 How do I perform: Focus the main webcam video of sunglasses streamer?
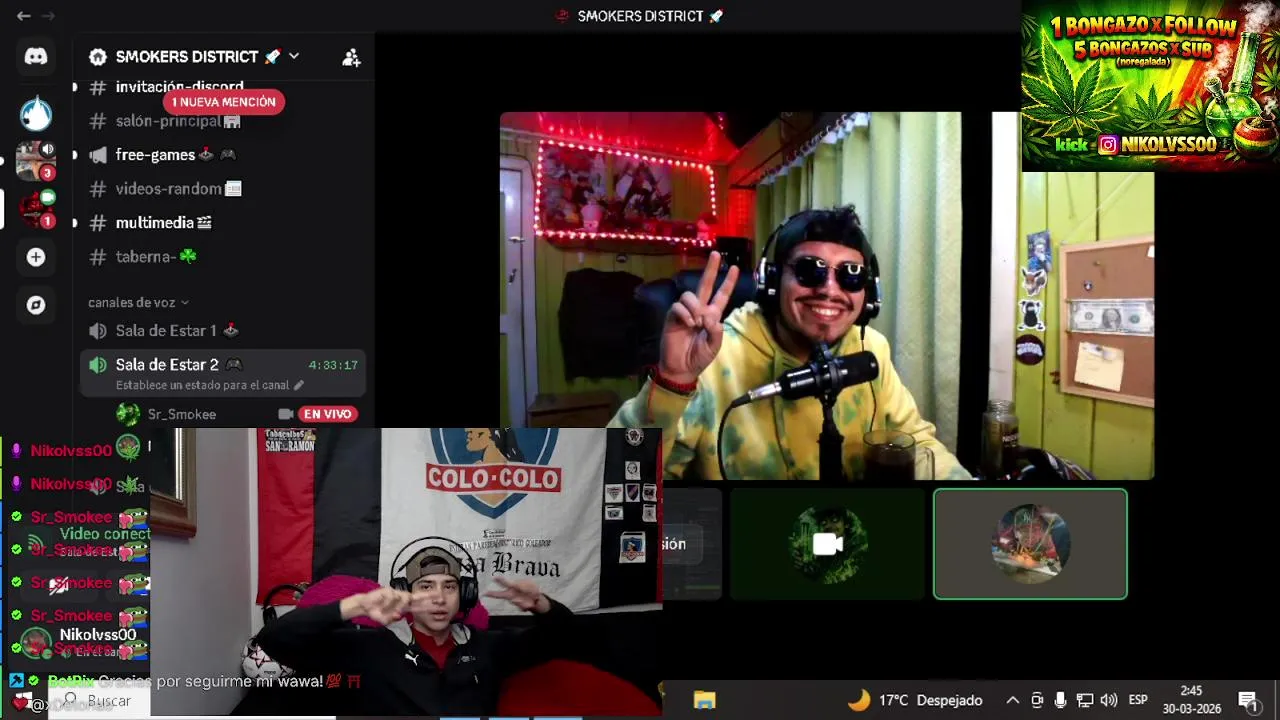826,296
